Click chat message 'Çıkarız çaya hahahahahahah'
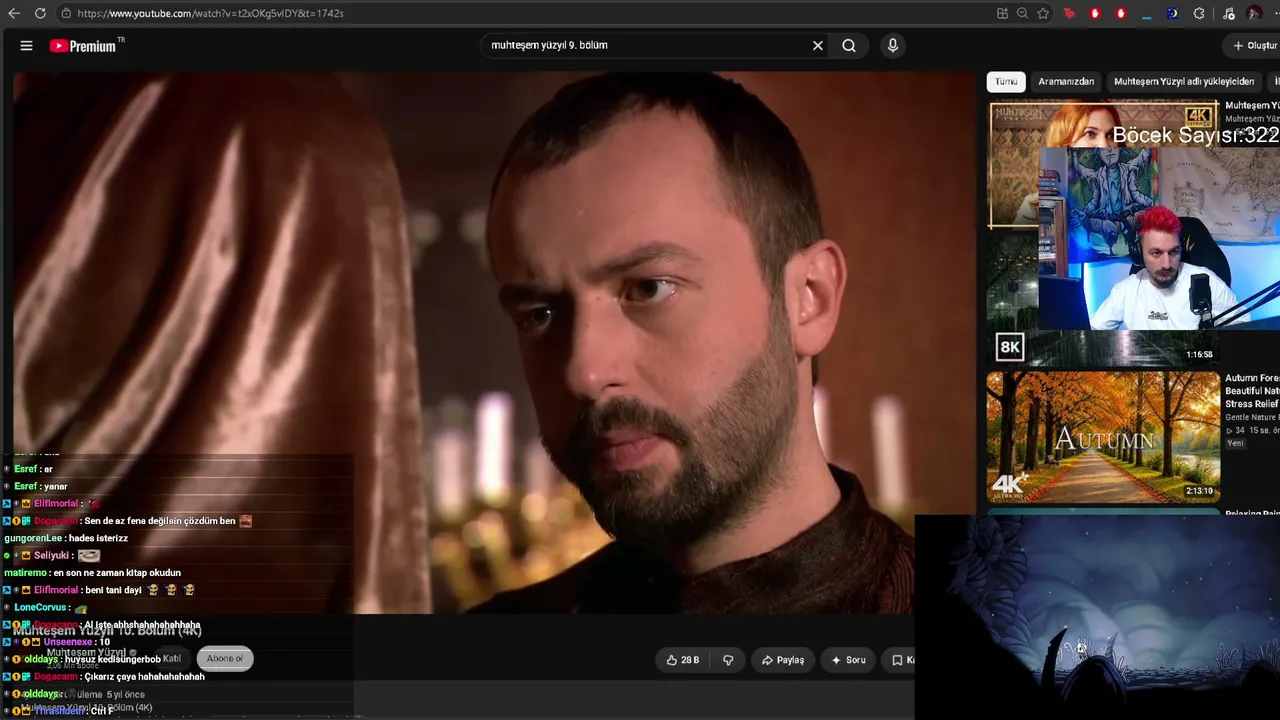The width and height of the screenshot is (1280, 720). pos(144,677)
